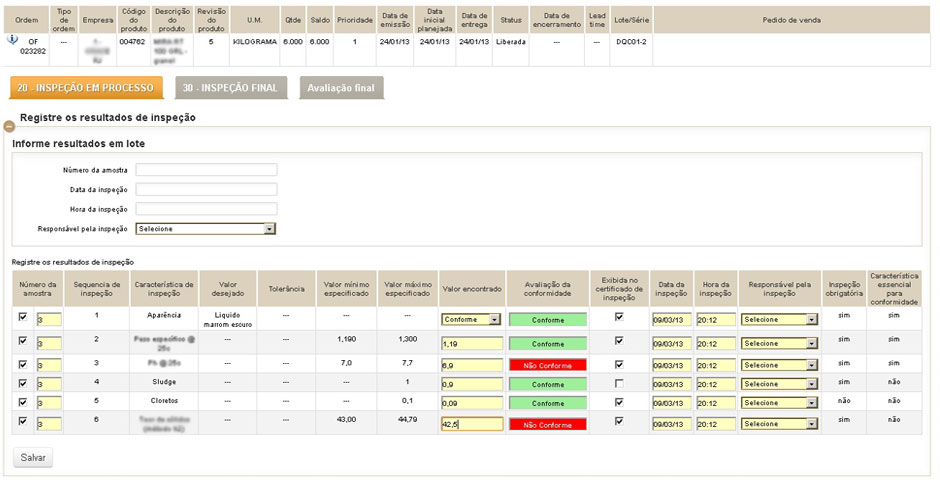Click the Sludge characteristic name
940x480 pixels.
pos(164,382)
